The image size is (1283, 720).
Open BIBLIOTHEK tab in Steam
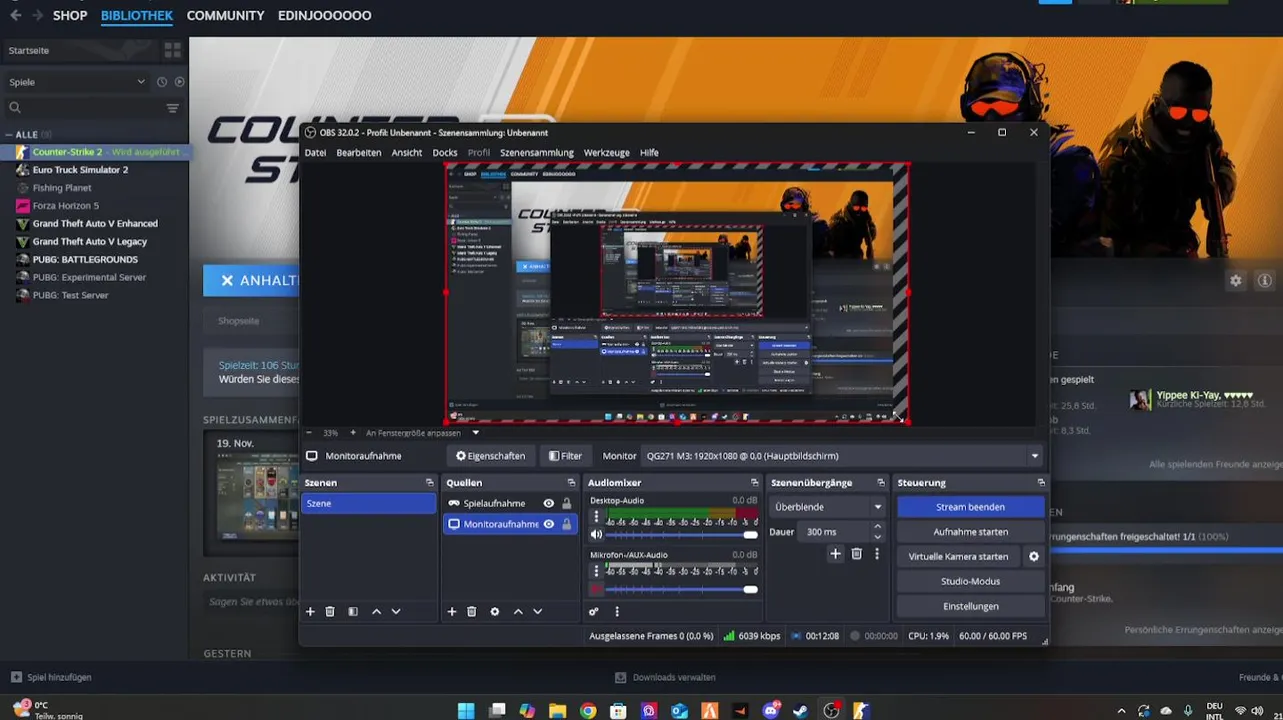tap(137, 15)
